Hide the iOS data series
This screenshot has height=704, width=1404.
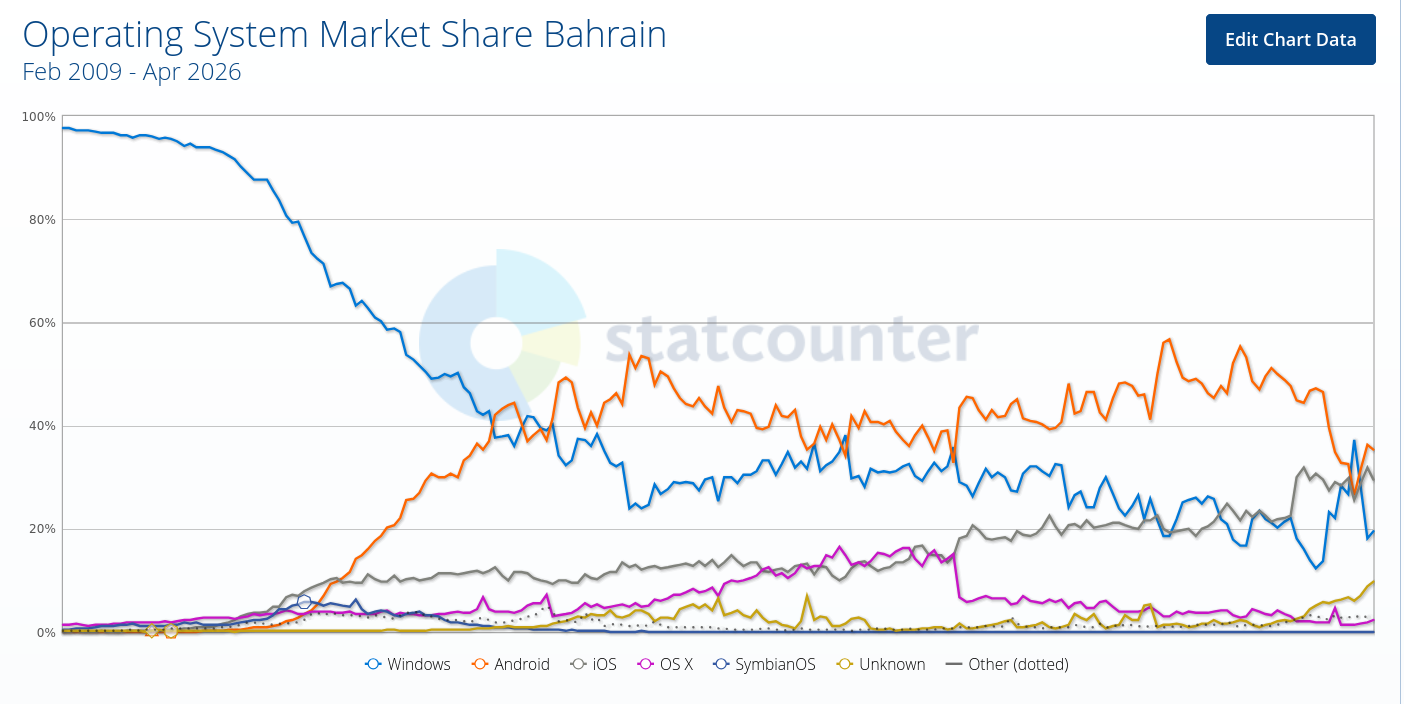pyautogui.click(x=594, y=664)
